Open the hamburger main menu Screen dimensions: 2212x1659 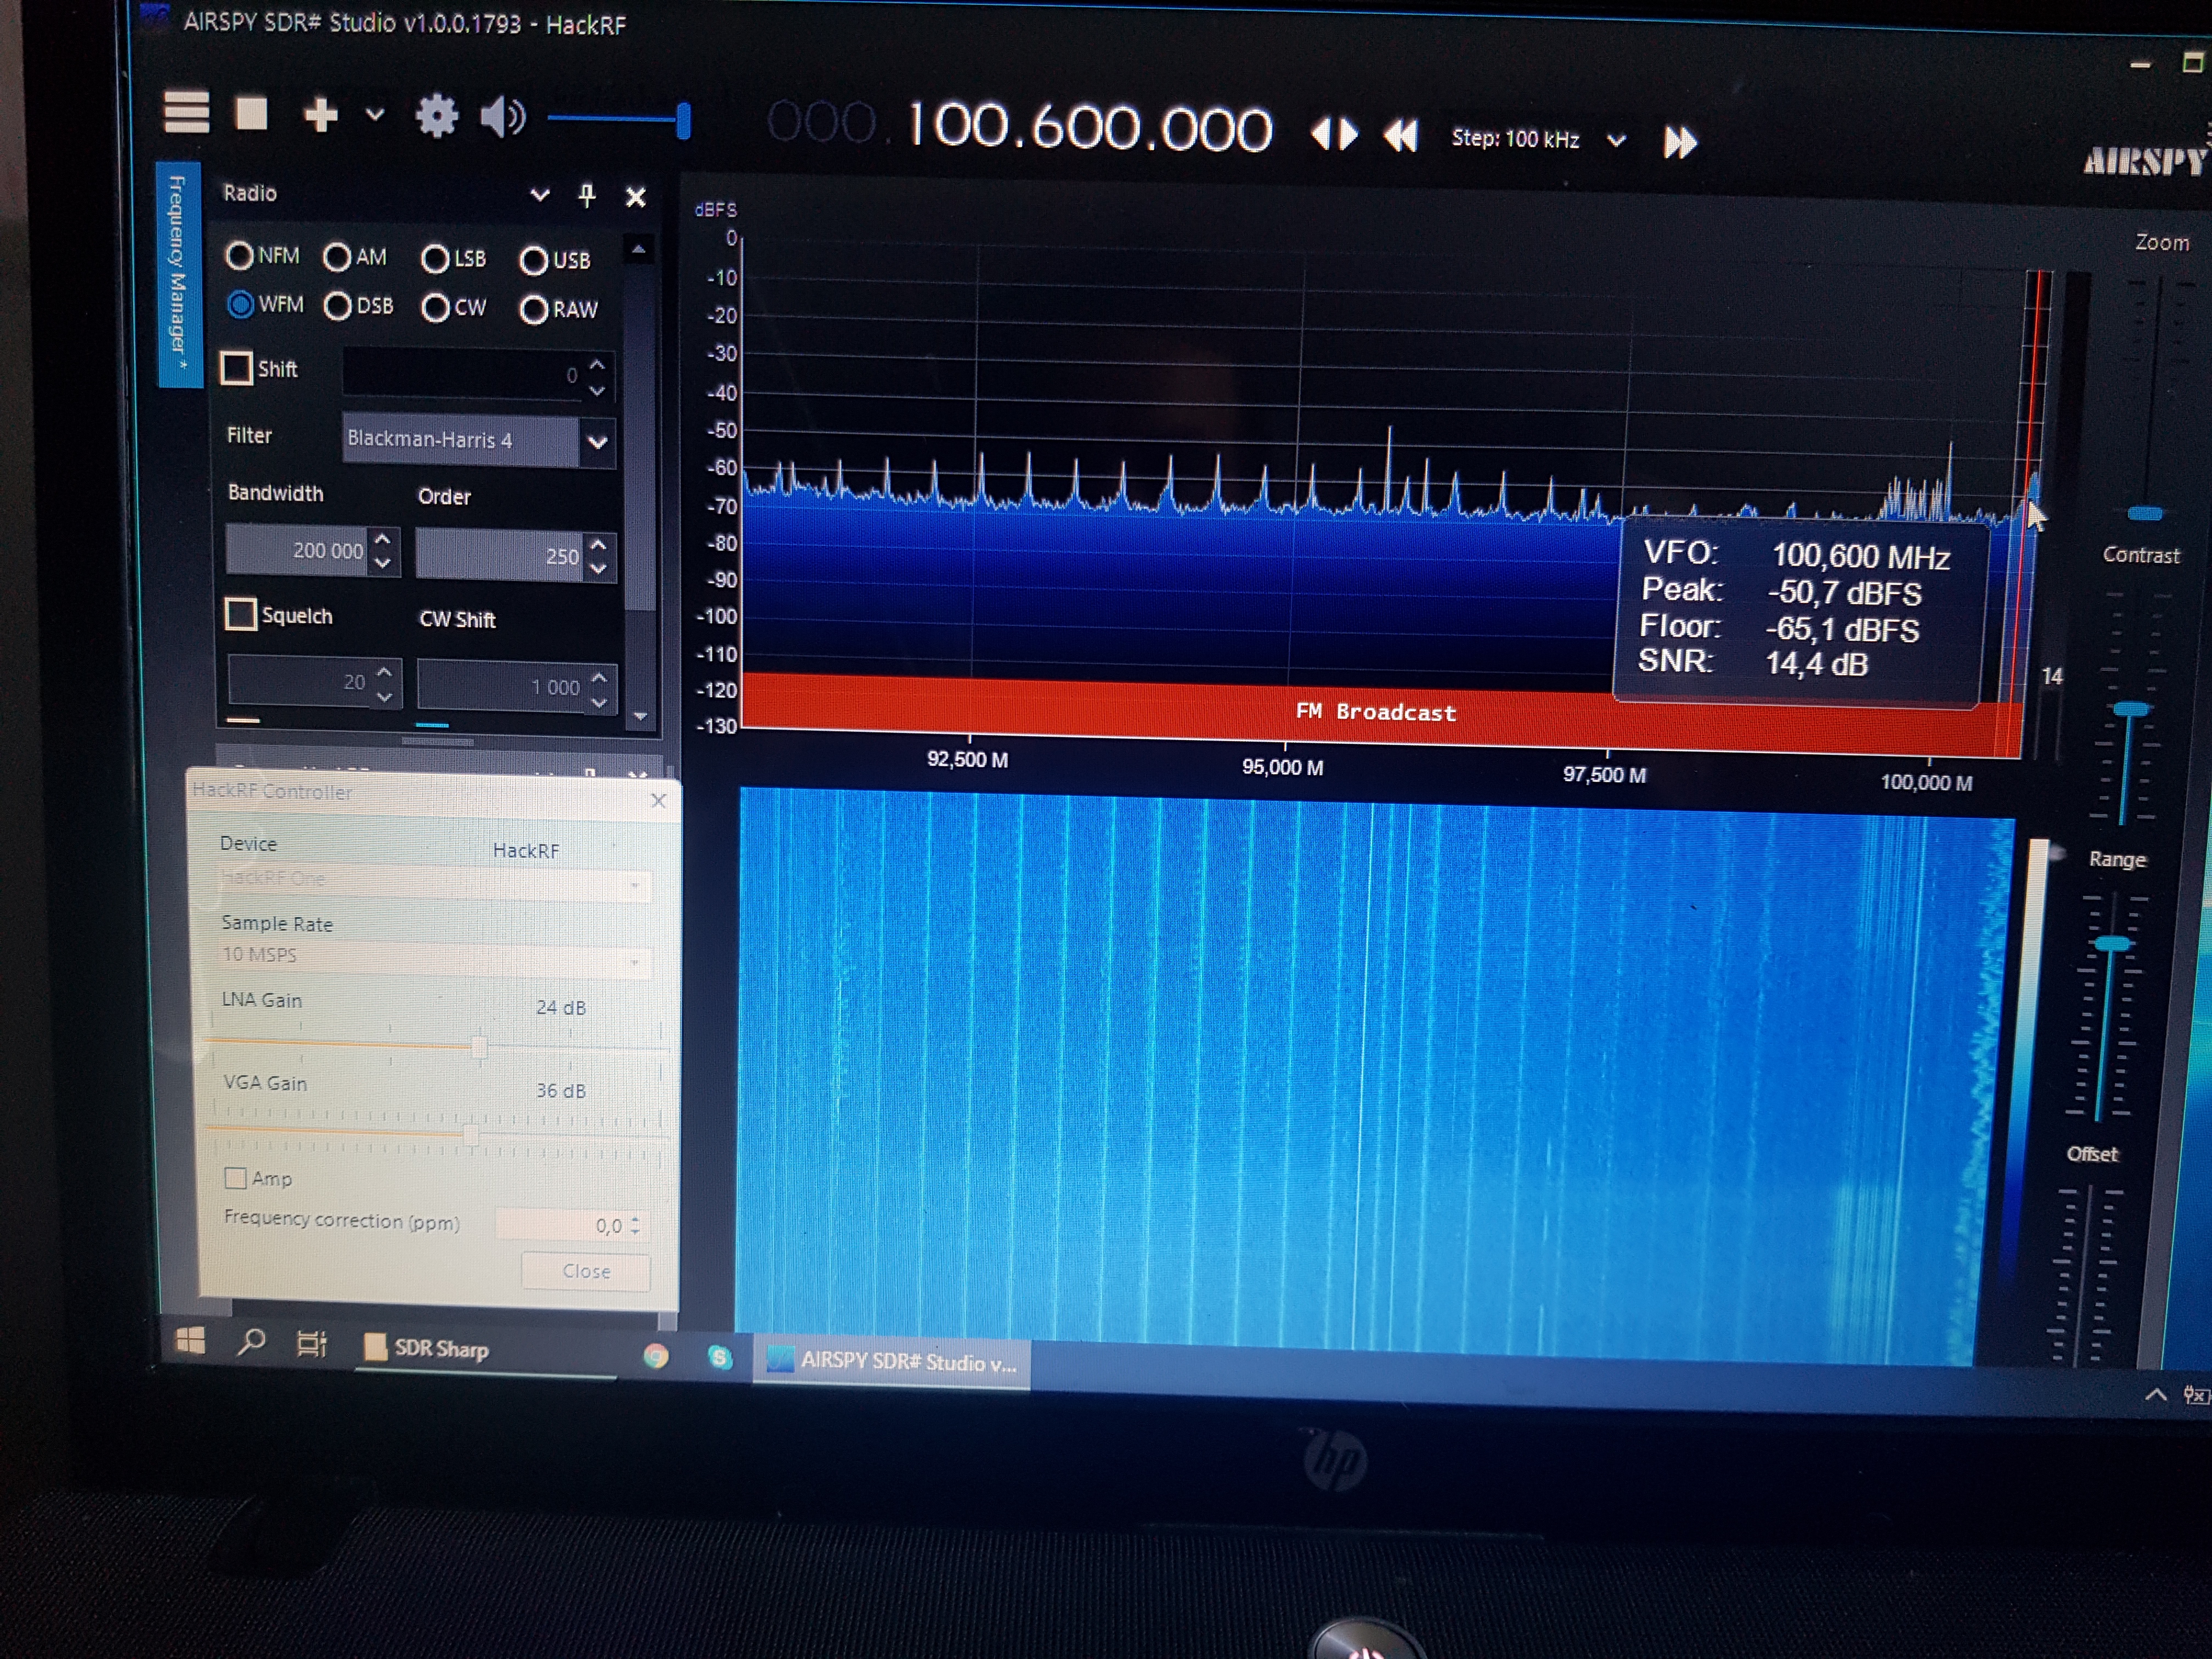click(187, 112)
